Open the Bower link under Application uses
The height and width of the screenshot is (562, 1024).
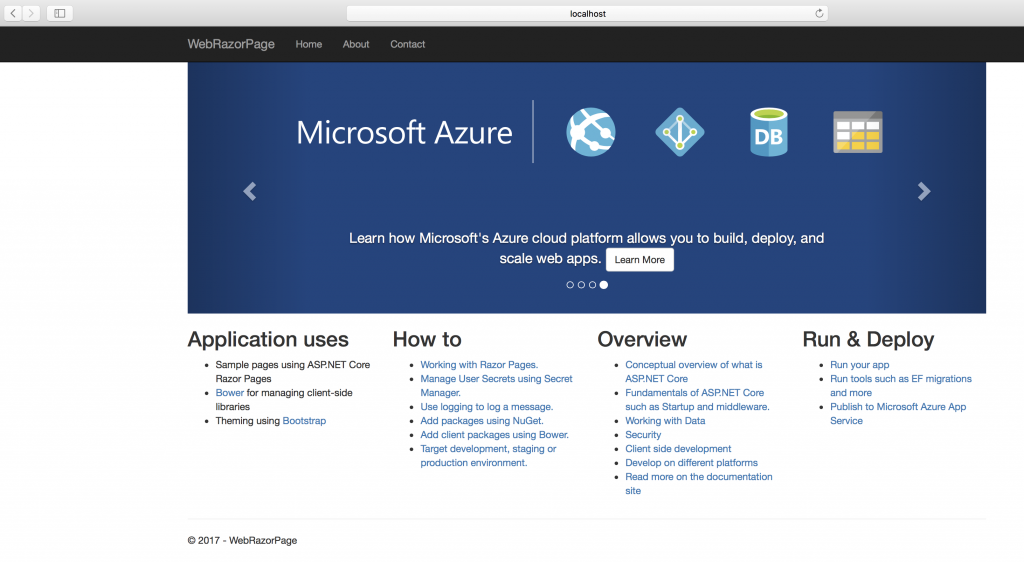pos(229,392)
